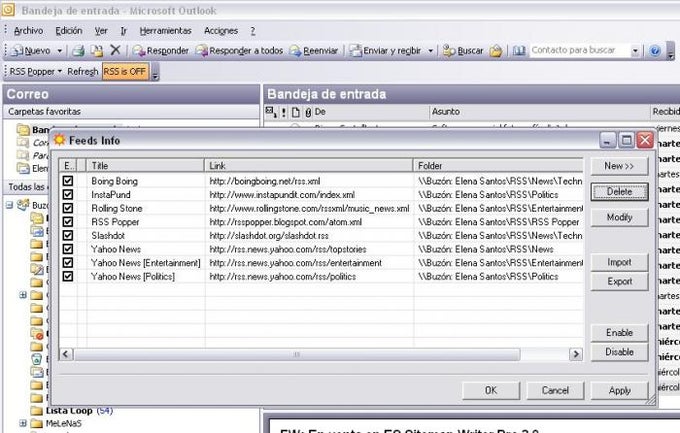Toggle the Yahoo News [Politics] checkbox
This screenshot has height=433, width=680.
click(68, 276)
